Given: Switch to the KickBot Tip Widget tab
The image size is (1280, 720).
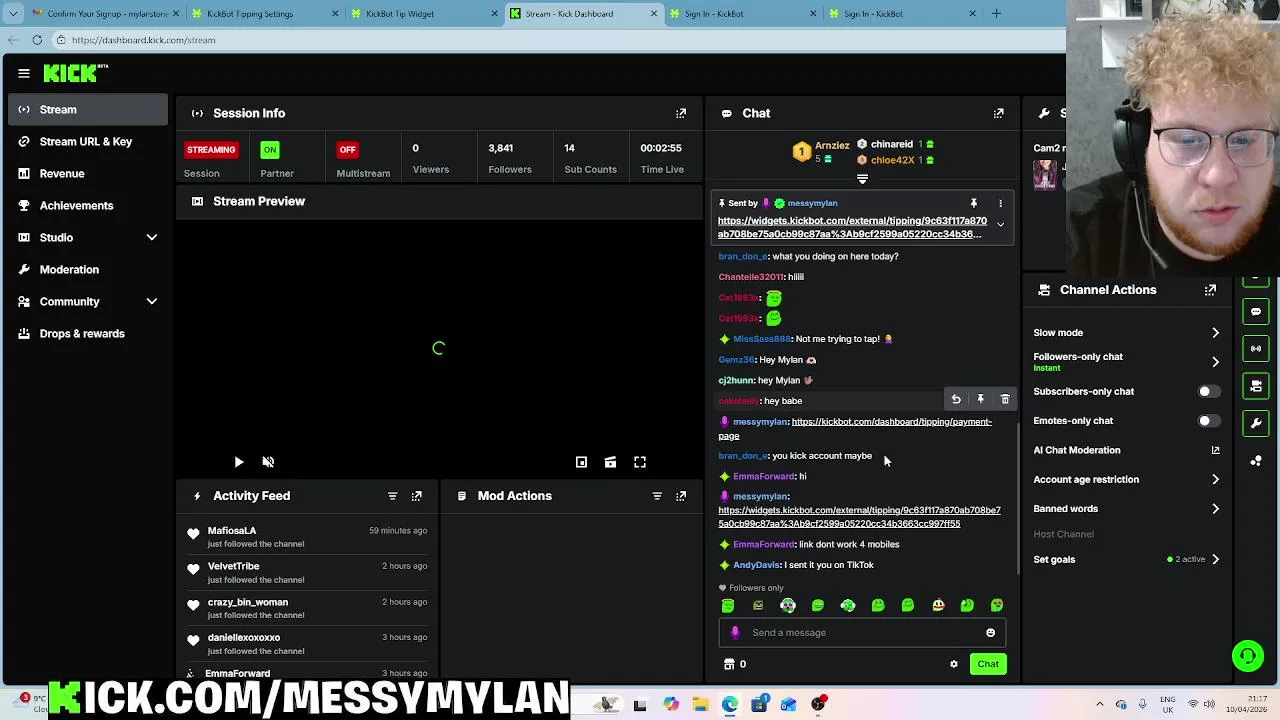Looking at the screenshot, I should tap(422, 13).
